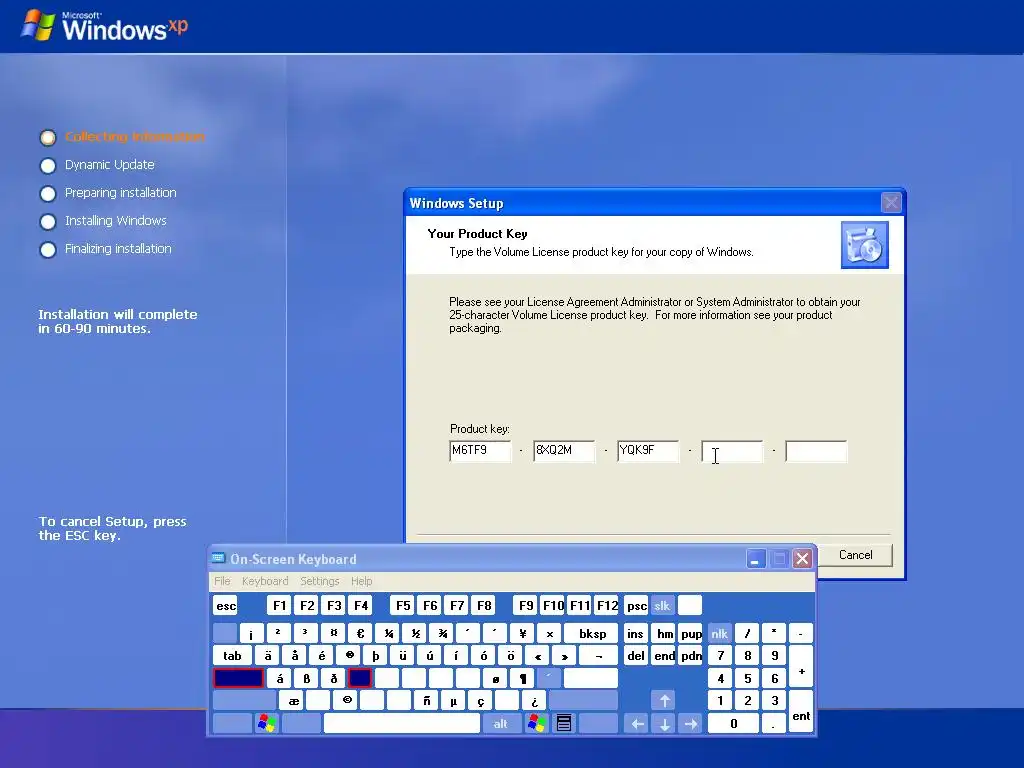Click the pup page up key
This screenshot has height=768, width=1024.
(691, 633)
